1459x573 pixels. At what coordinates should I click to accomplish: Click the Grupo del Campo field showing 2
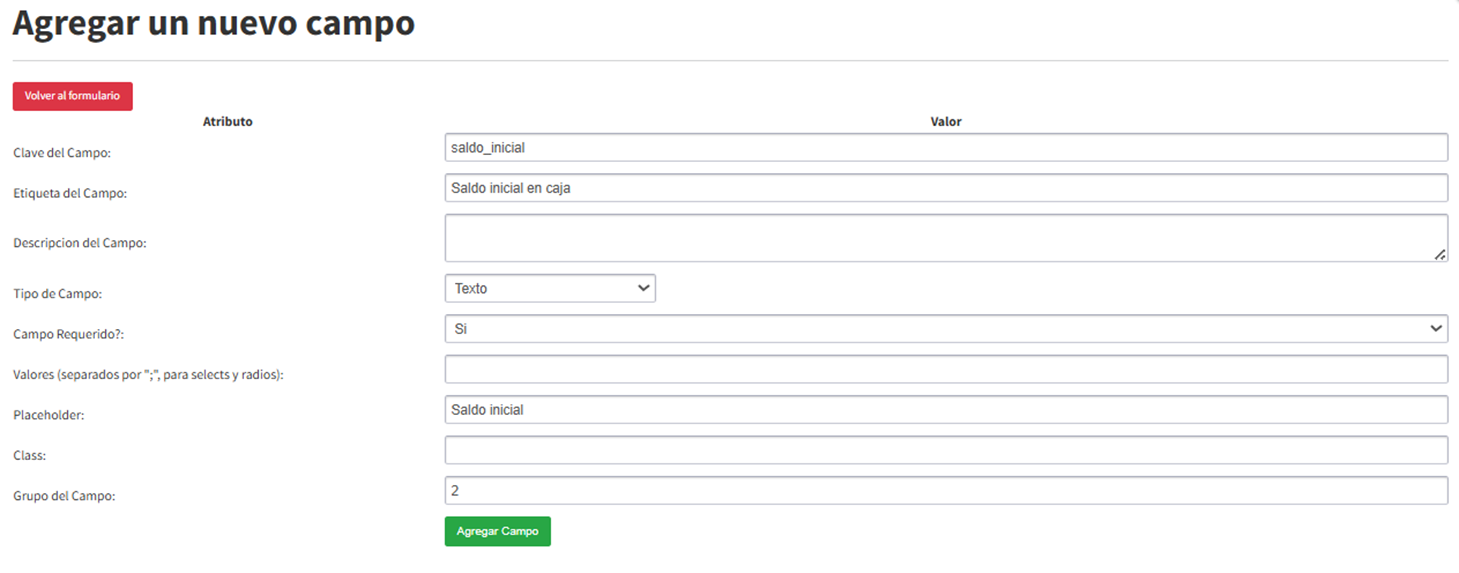click(x=946, y=490)
